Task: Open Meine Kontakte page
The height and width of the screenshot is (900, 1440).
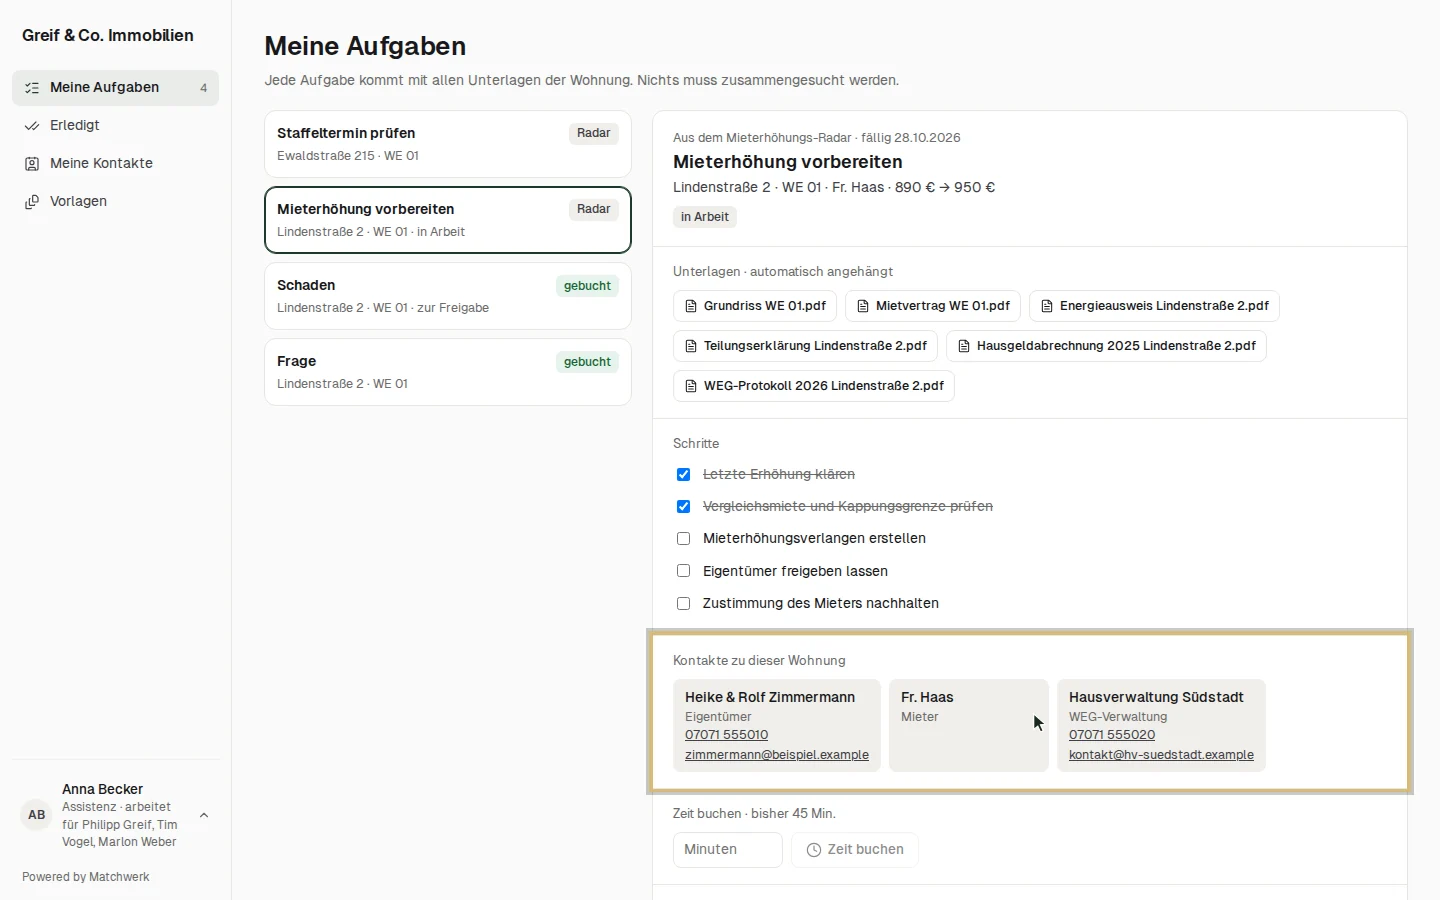Action: [x=115, y=164]
